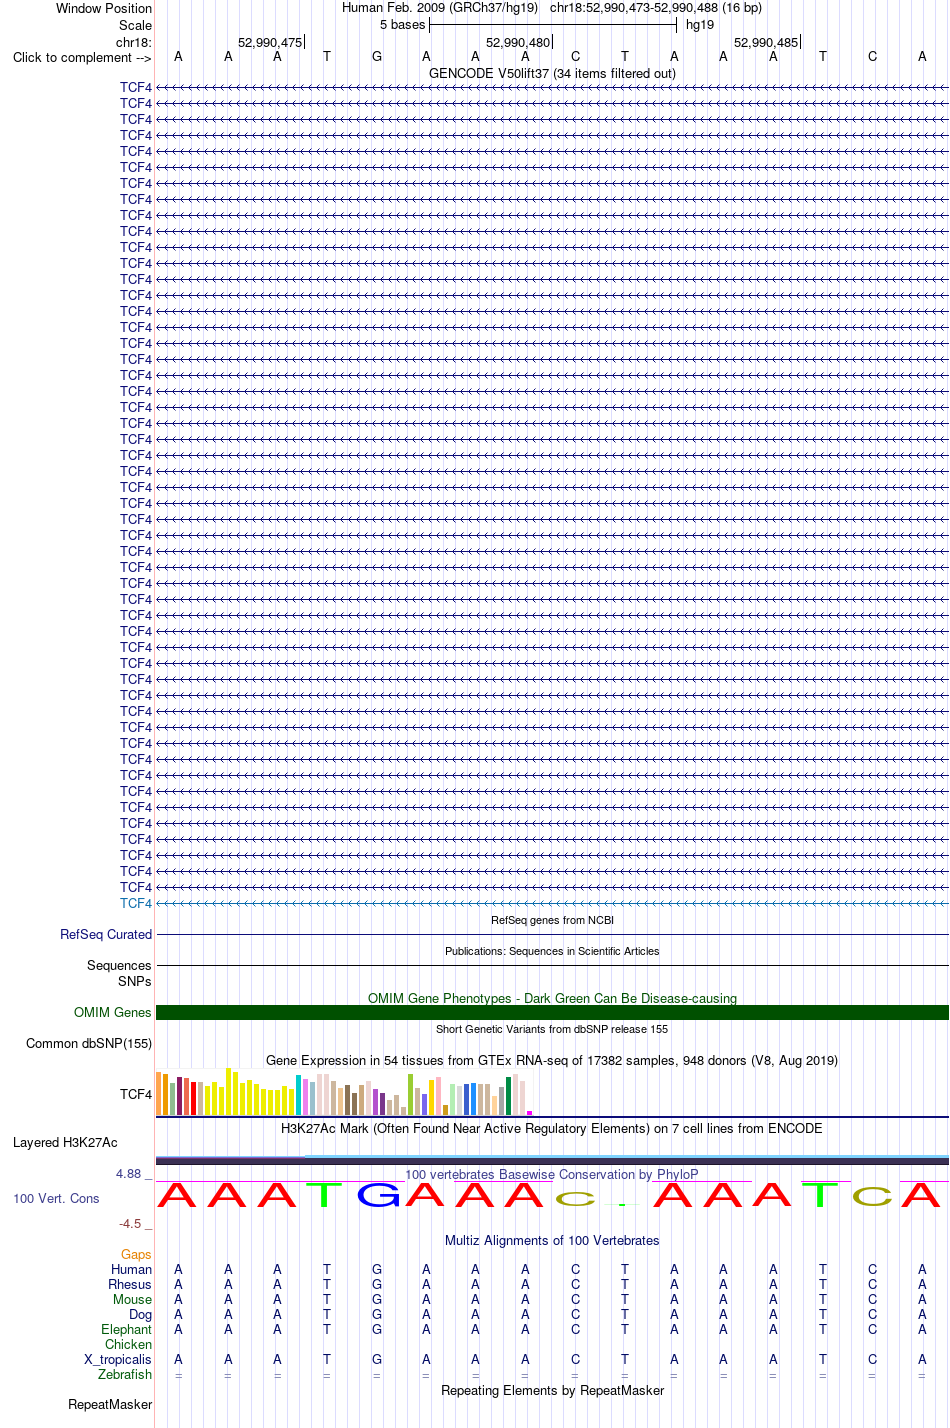Select the X_tropicalis alignment row label

click(x=118, y=1359)
